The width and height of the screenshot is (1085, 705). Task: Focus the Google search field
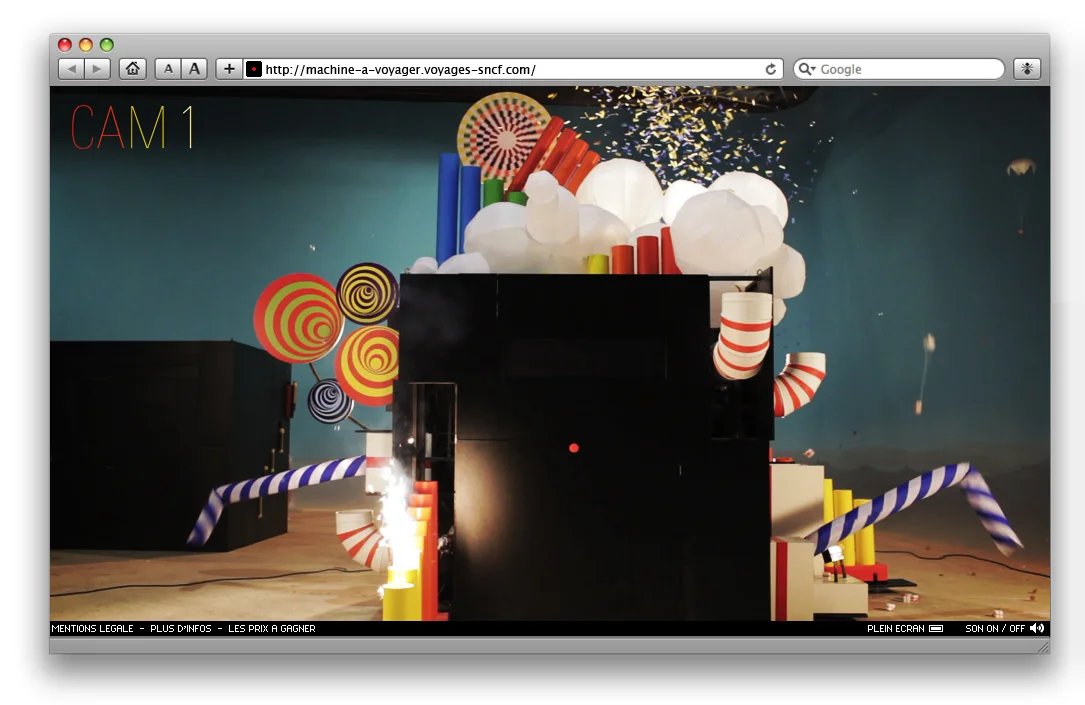pos(899,69)
